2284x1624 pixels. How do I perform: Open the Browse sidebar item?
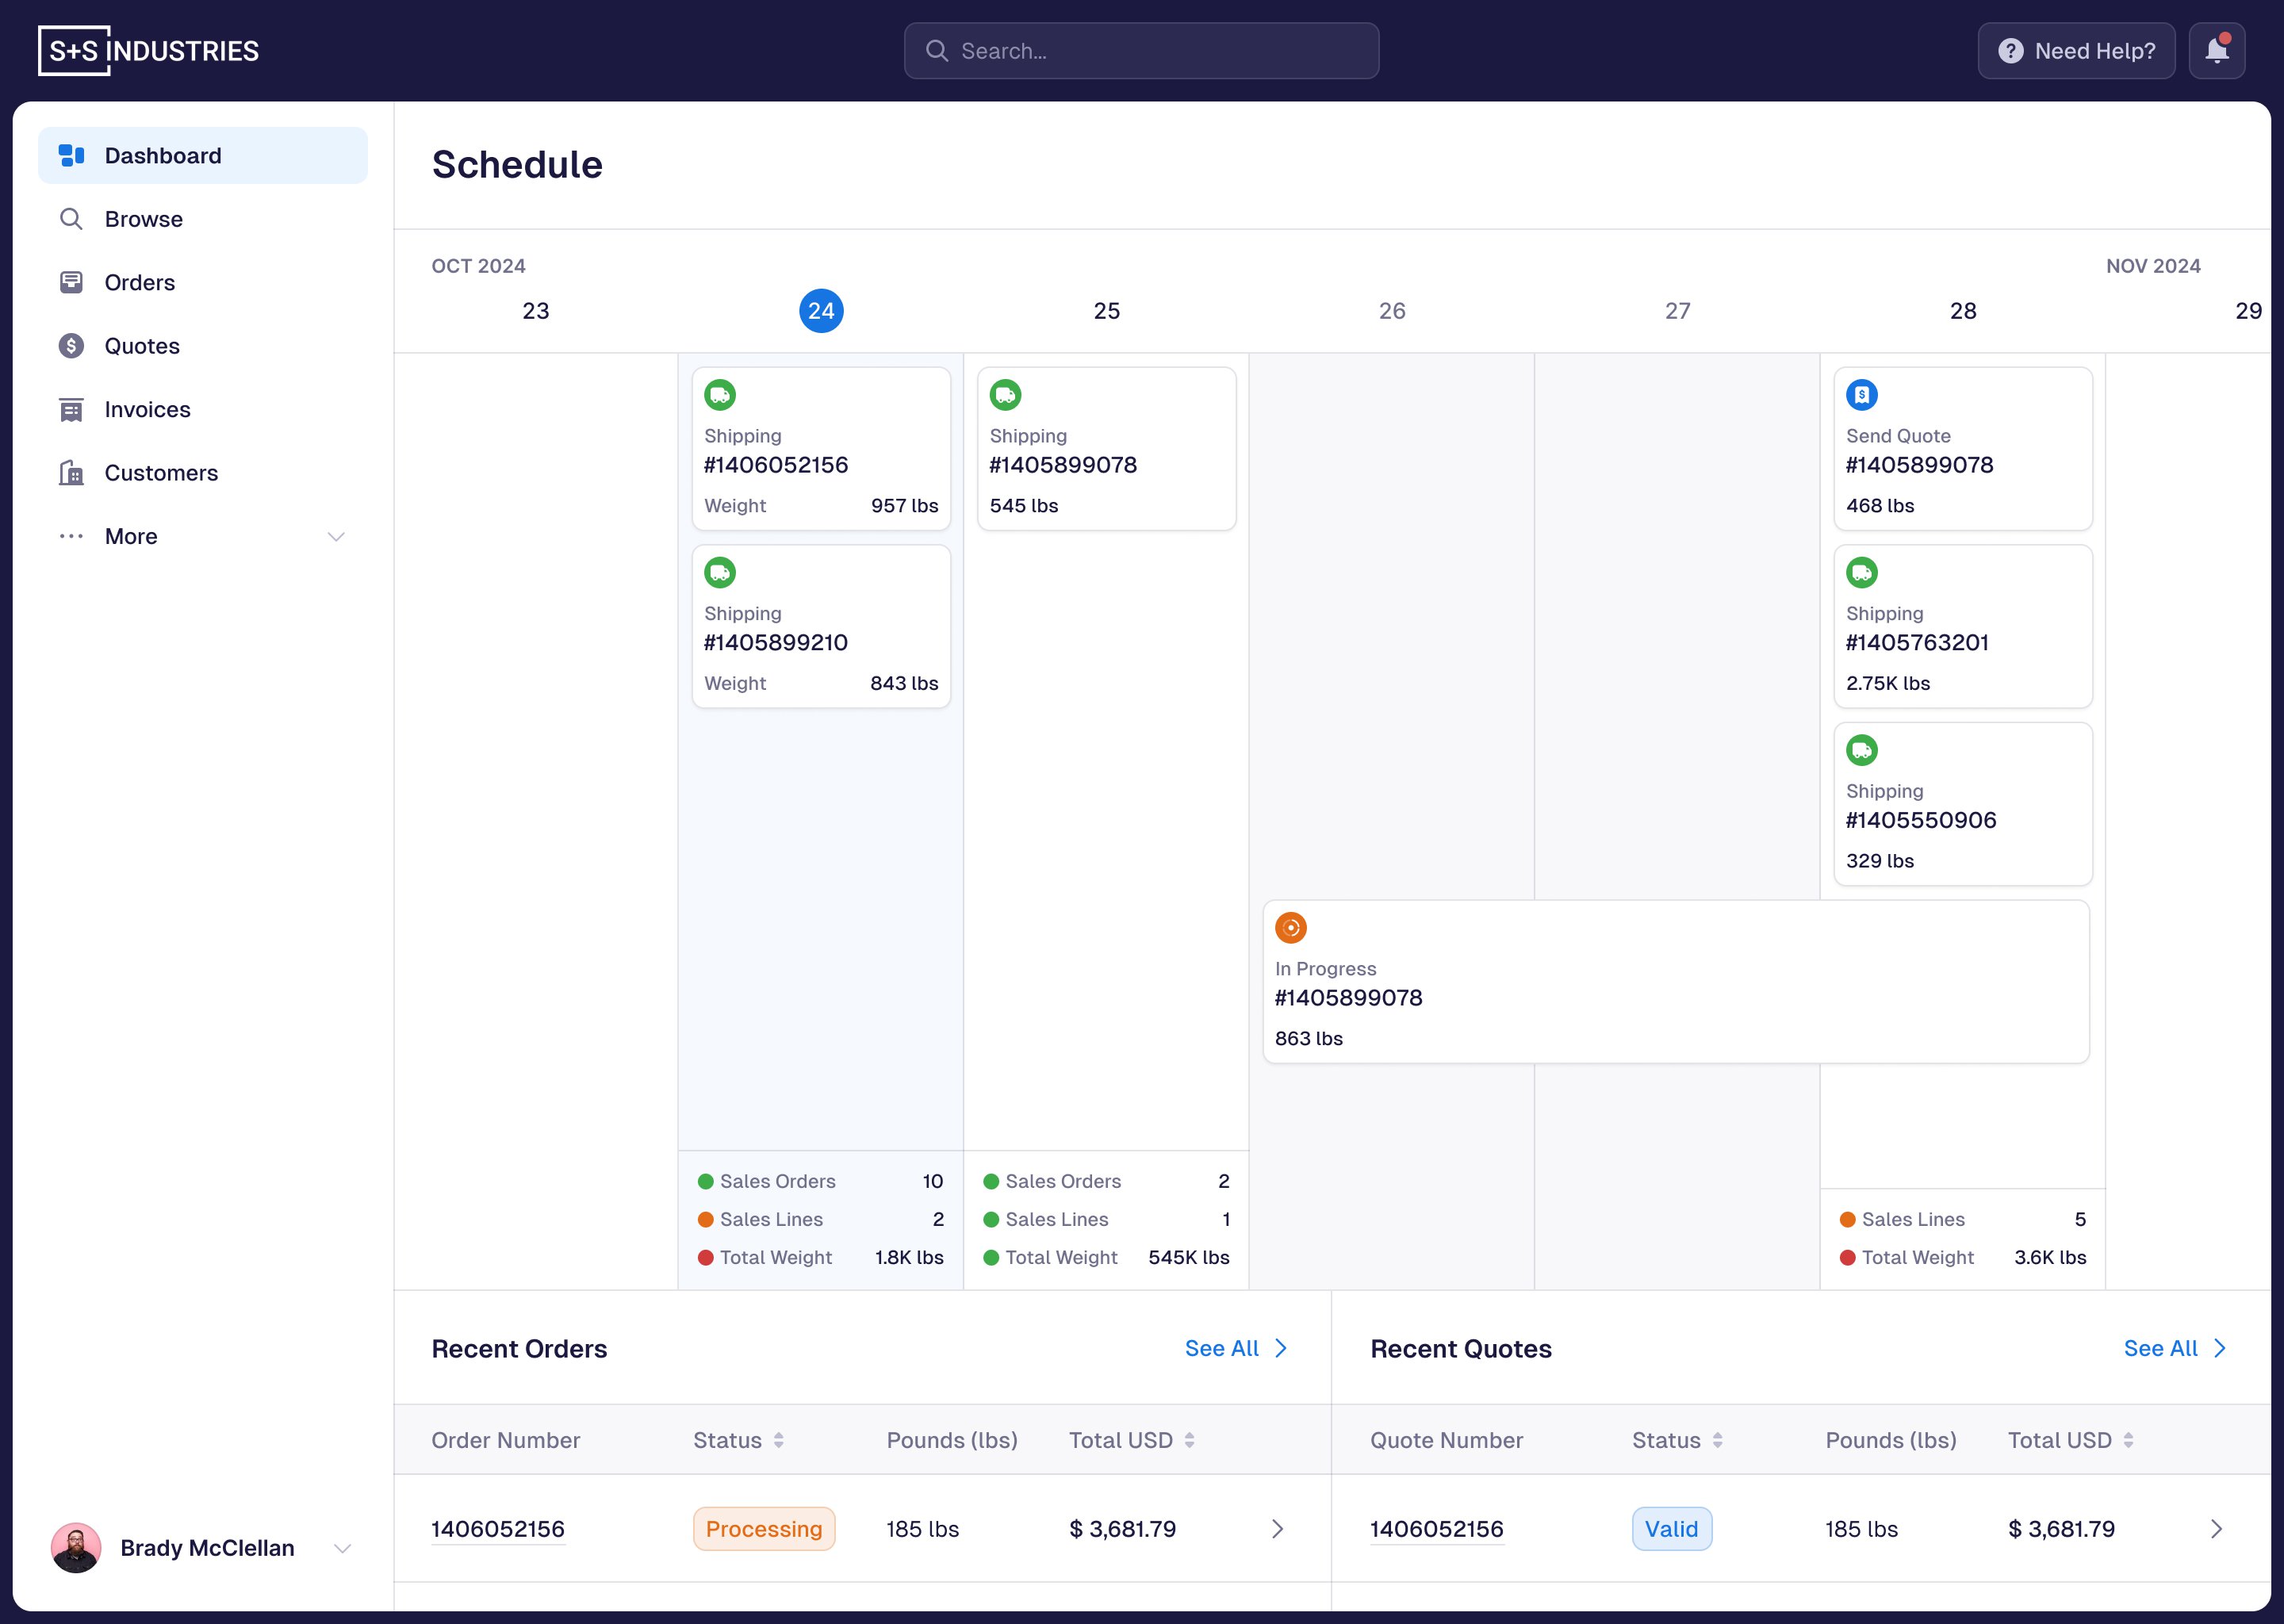(143, 219)
